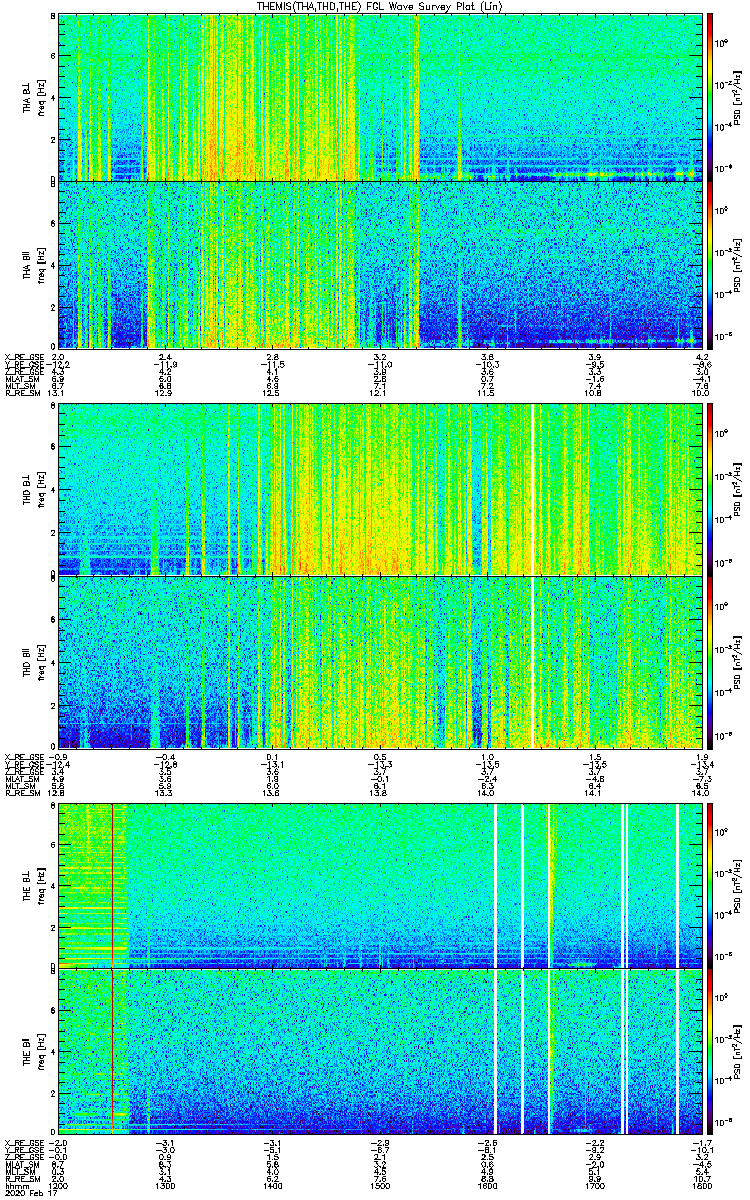This screenshot has height=1200, width=750.
Task: Click the 'THD B∥ freq [Hz]' axis label
Action: pyautogui.click(x=35, y=662)
